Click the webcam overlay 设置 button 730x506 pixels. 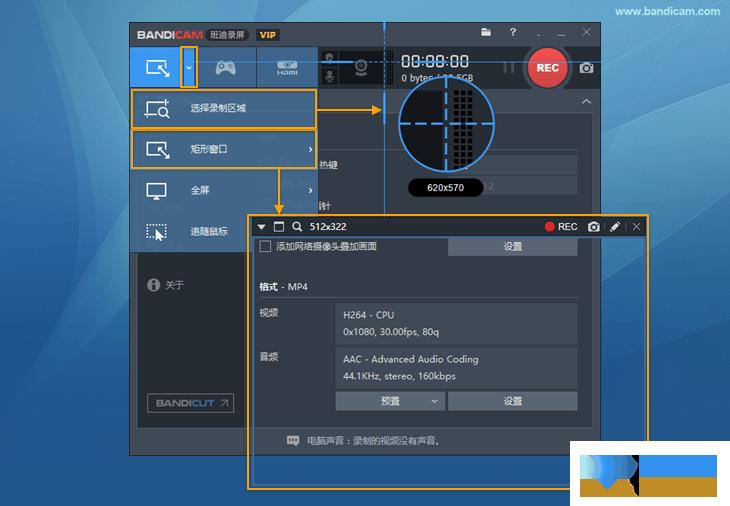(x=513, y=247)
